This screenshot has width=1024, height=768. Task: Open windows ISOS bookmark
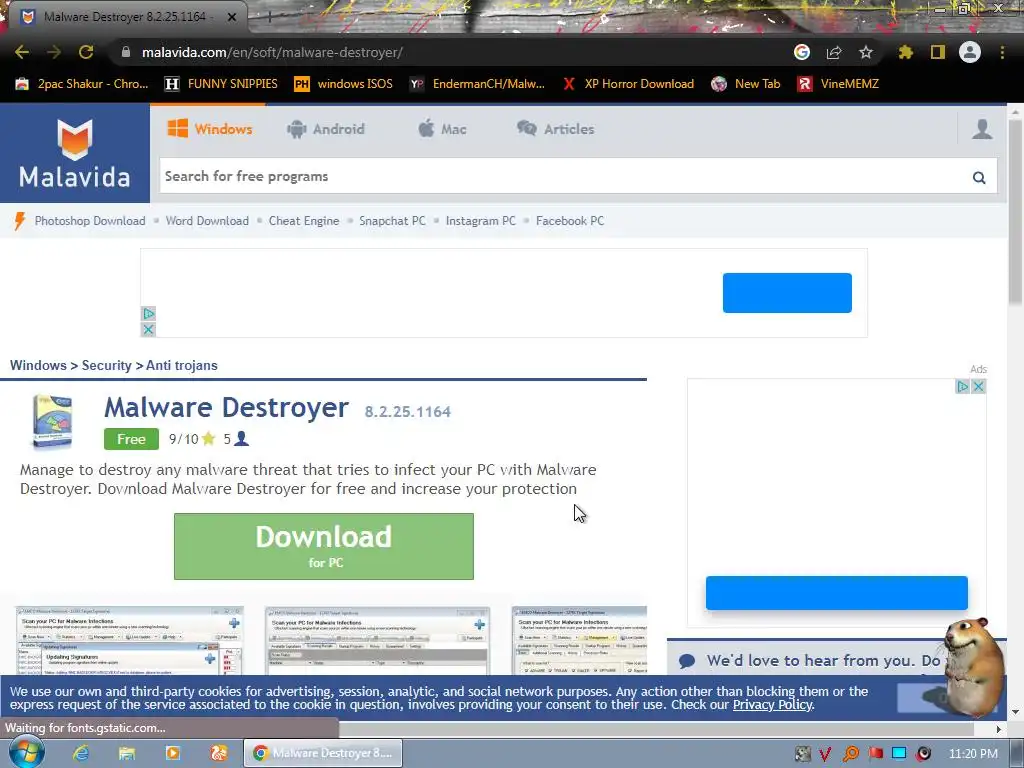coord(344,84)
